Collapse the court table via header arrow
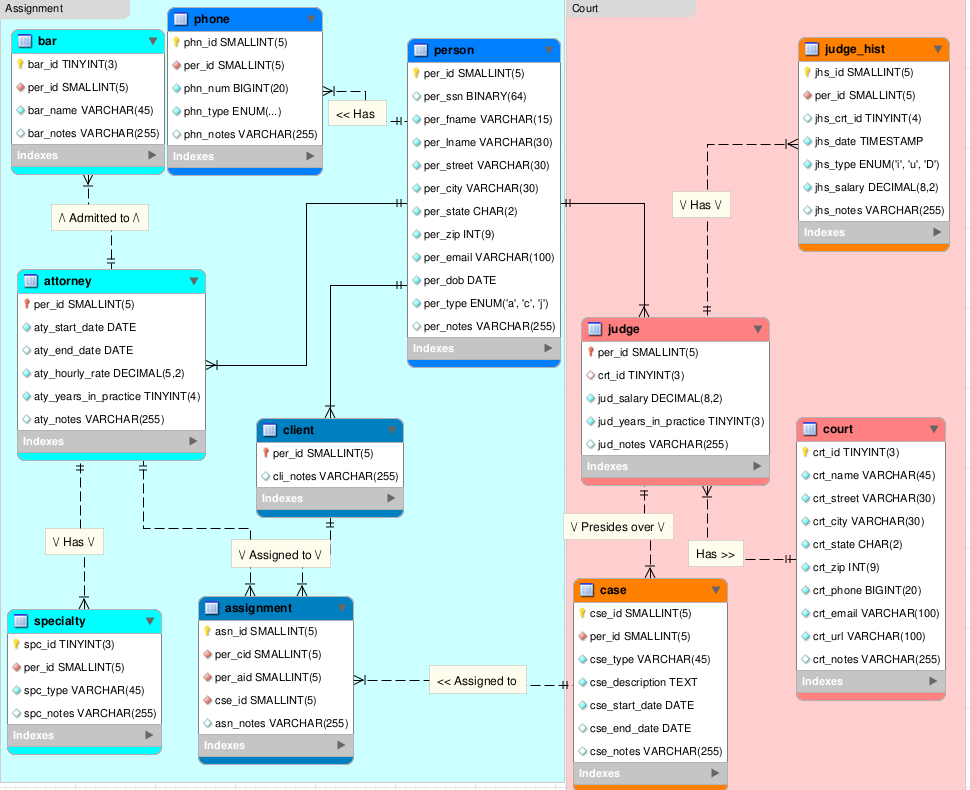 (934, 429)
